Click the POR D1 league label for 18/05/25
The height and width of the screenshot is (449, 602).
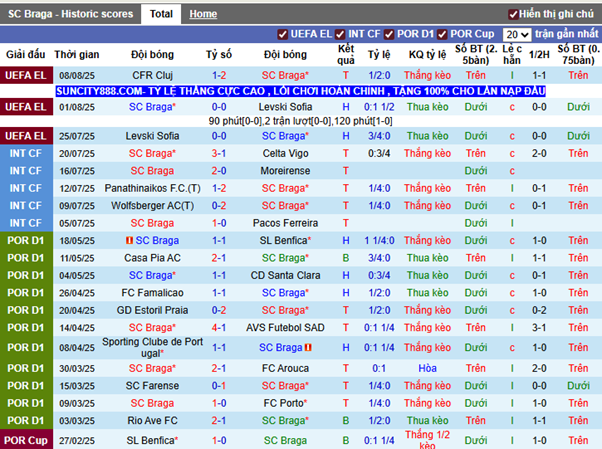26,240
